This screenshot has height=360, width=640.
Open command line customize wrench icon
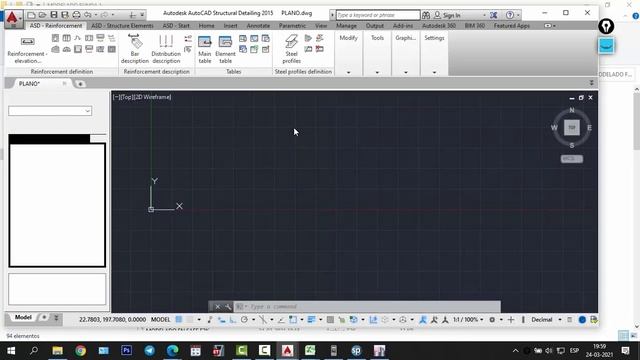pos(228,307)
